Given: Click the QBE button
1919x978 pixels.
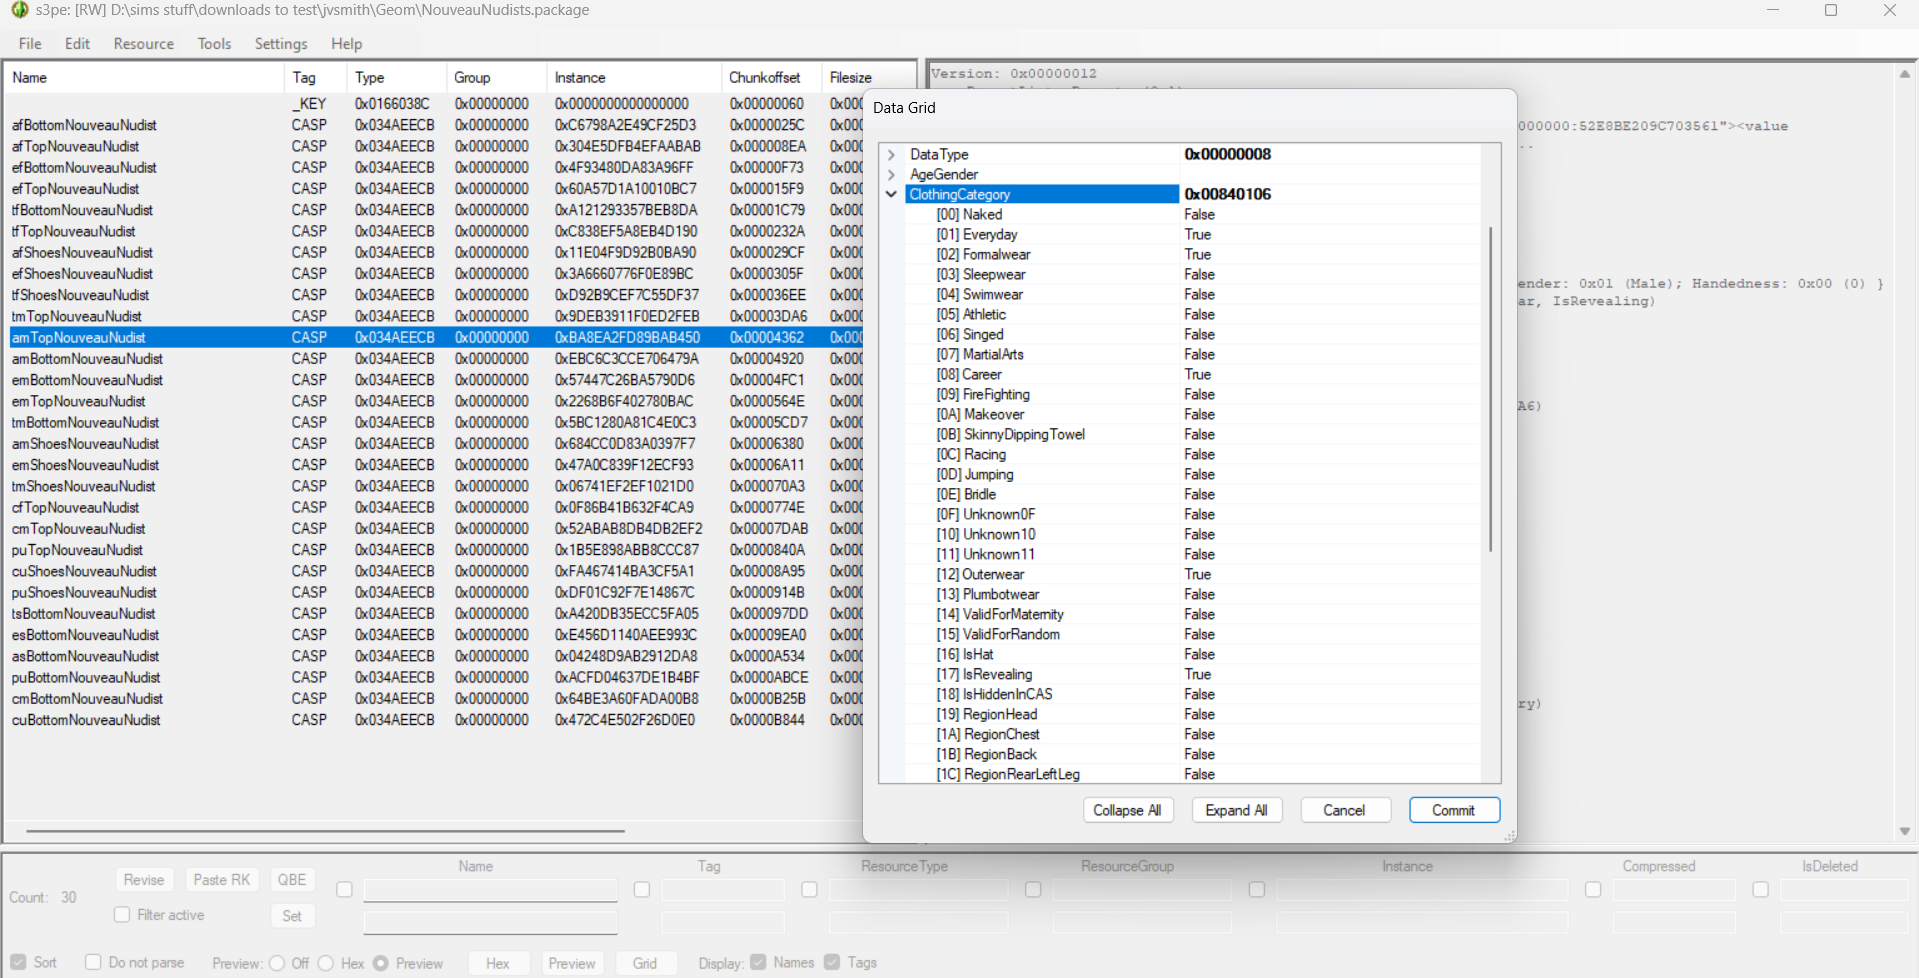Looking at the screenshot, I should pos(292,880).
